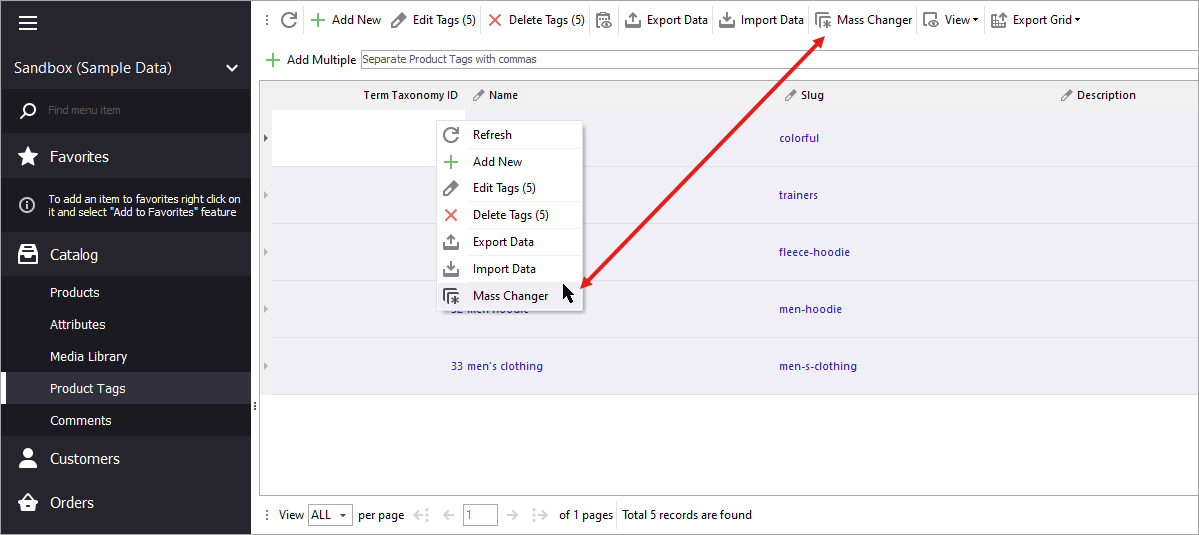The height and width of the screenshot is (535, 1199).
Task: Open the per page ALL dropdown
Action: pos(330,515)
